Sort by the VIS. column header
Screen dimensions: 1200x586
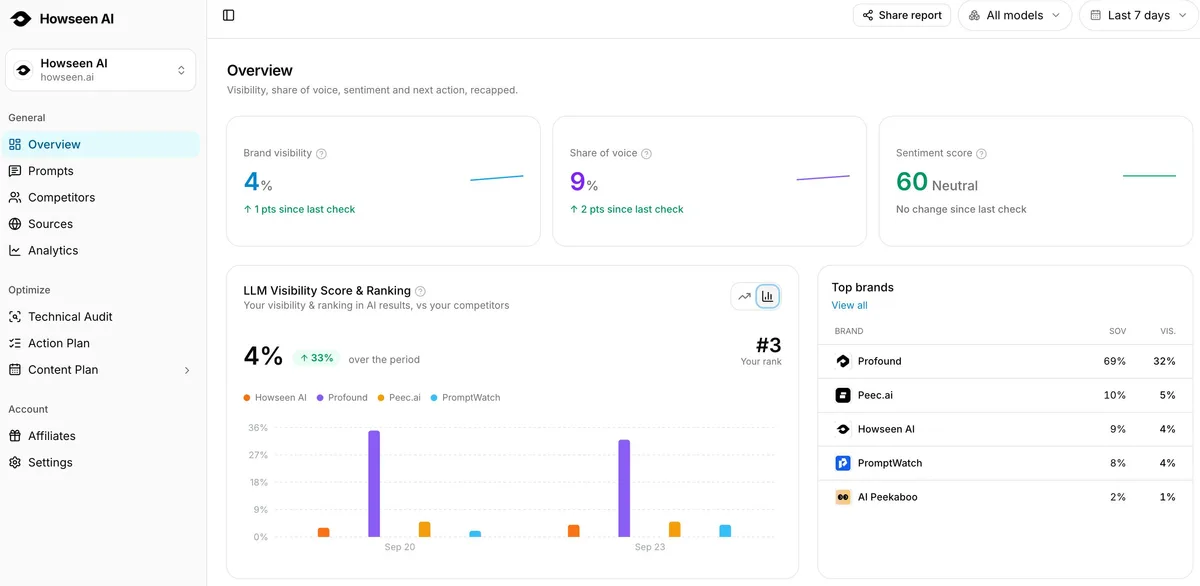1168,331
